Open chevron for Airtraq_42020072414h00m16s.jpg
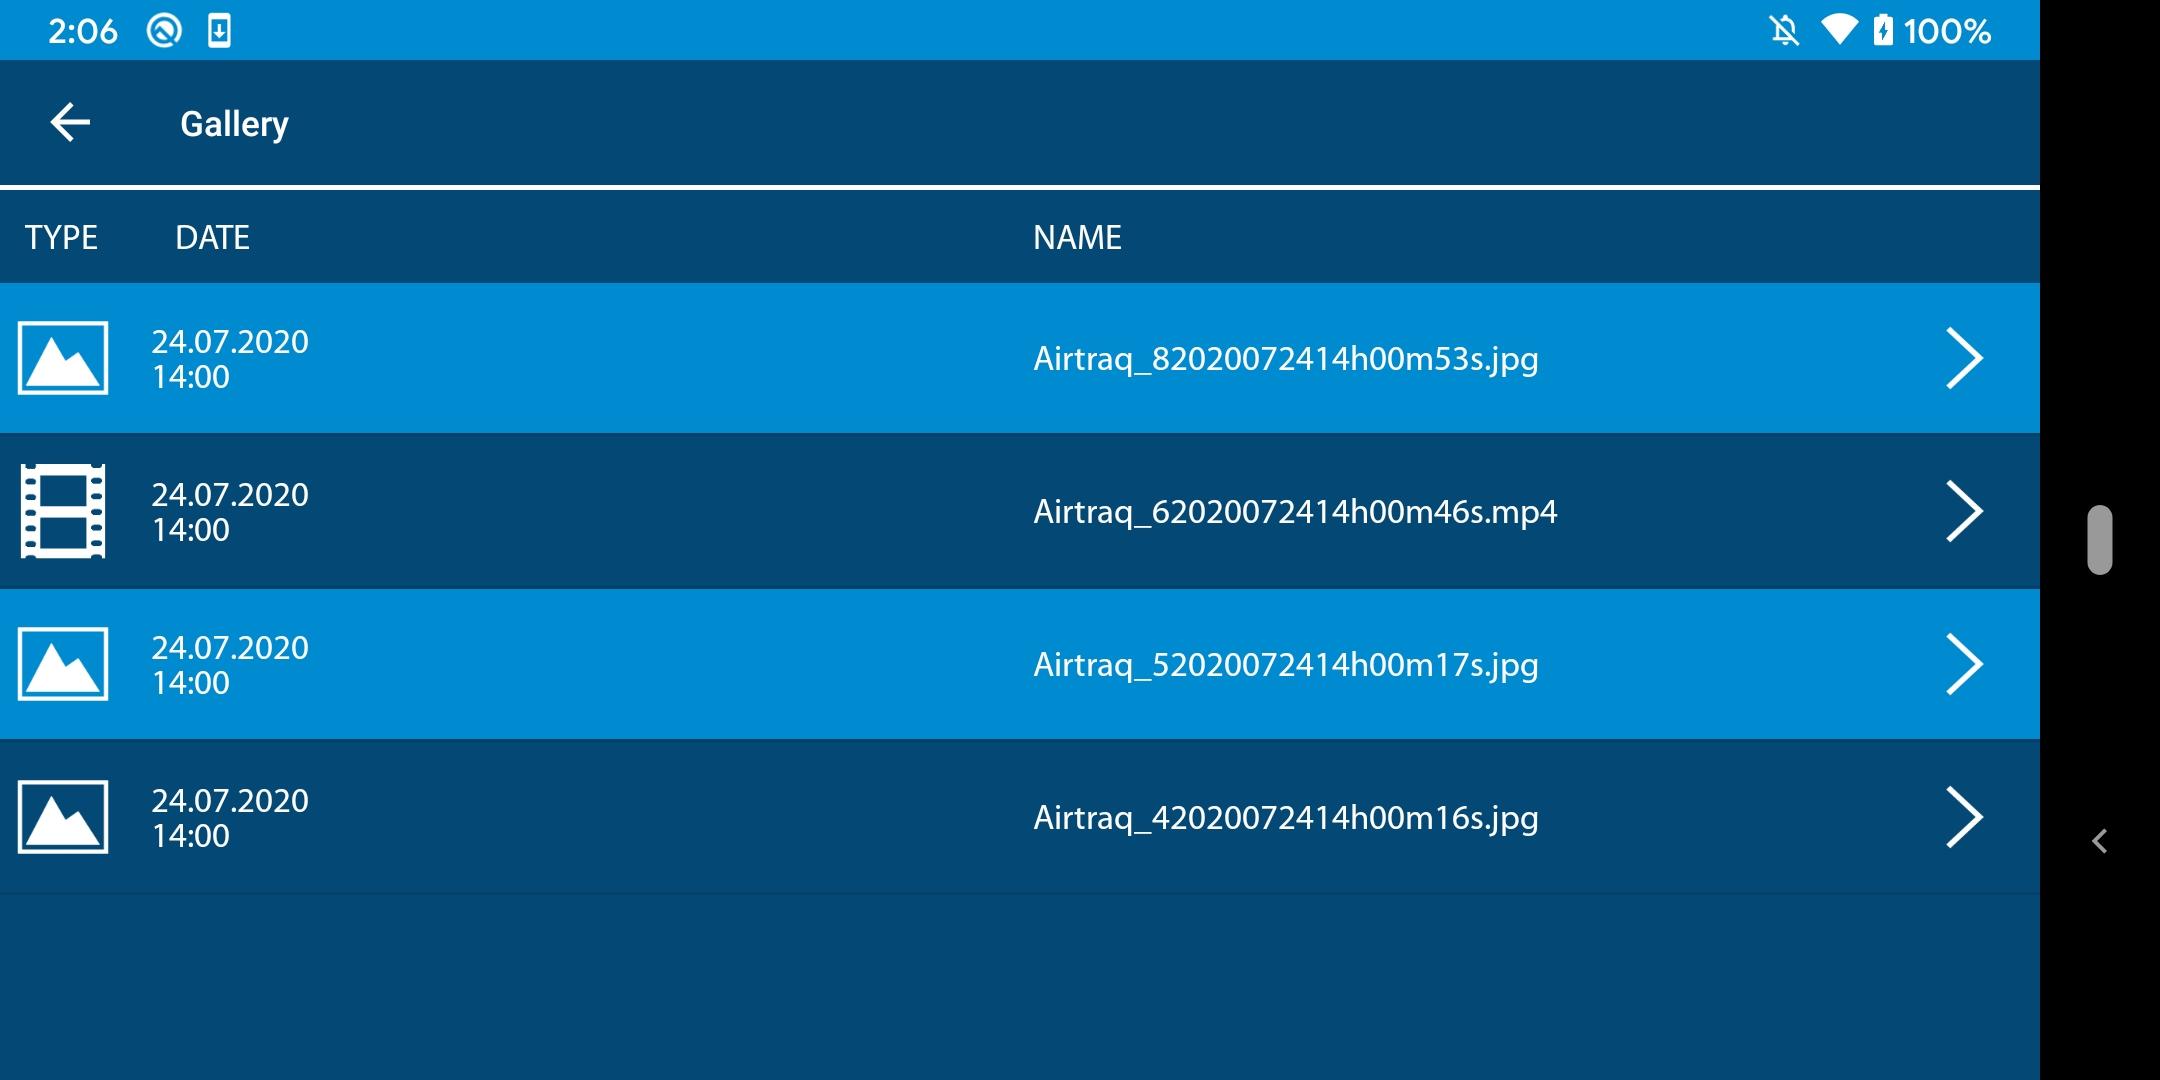The image size is (2160, 1080). (x=1964, y=817)
